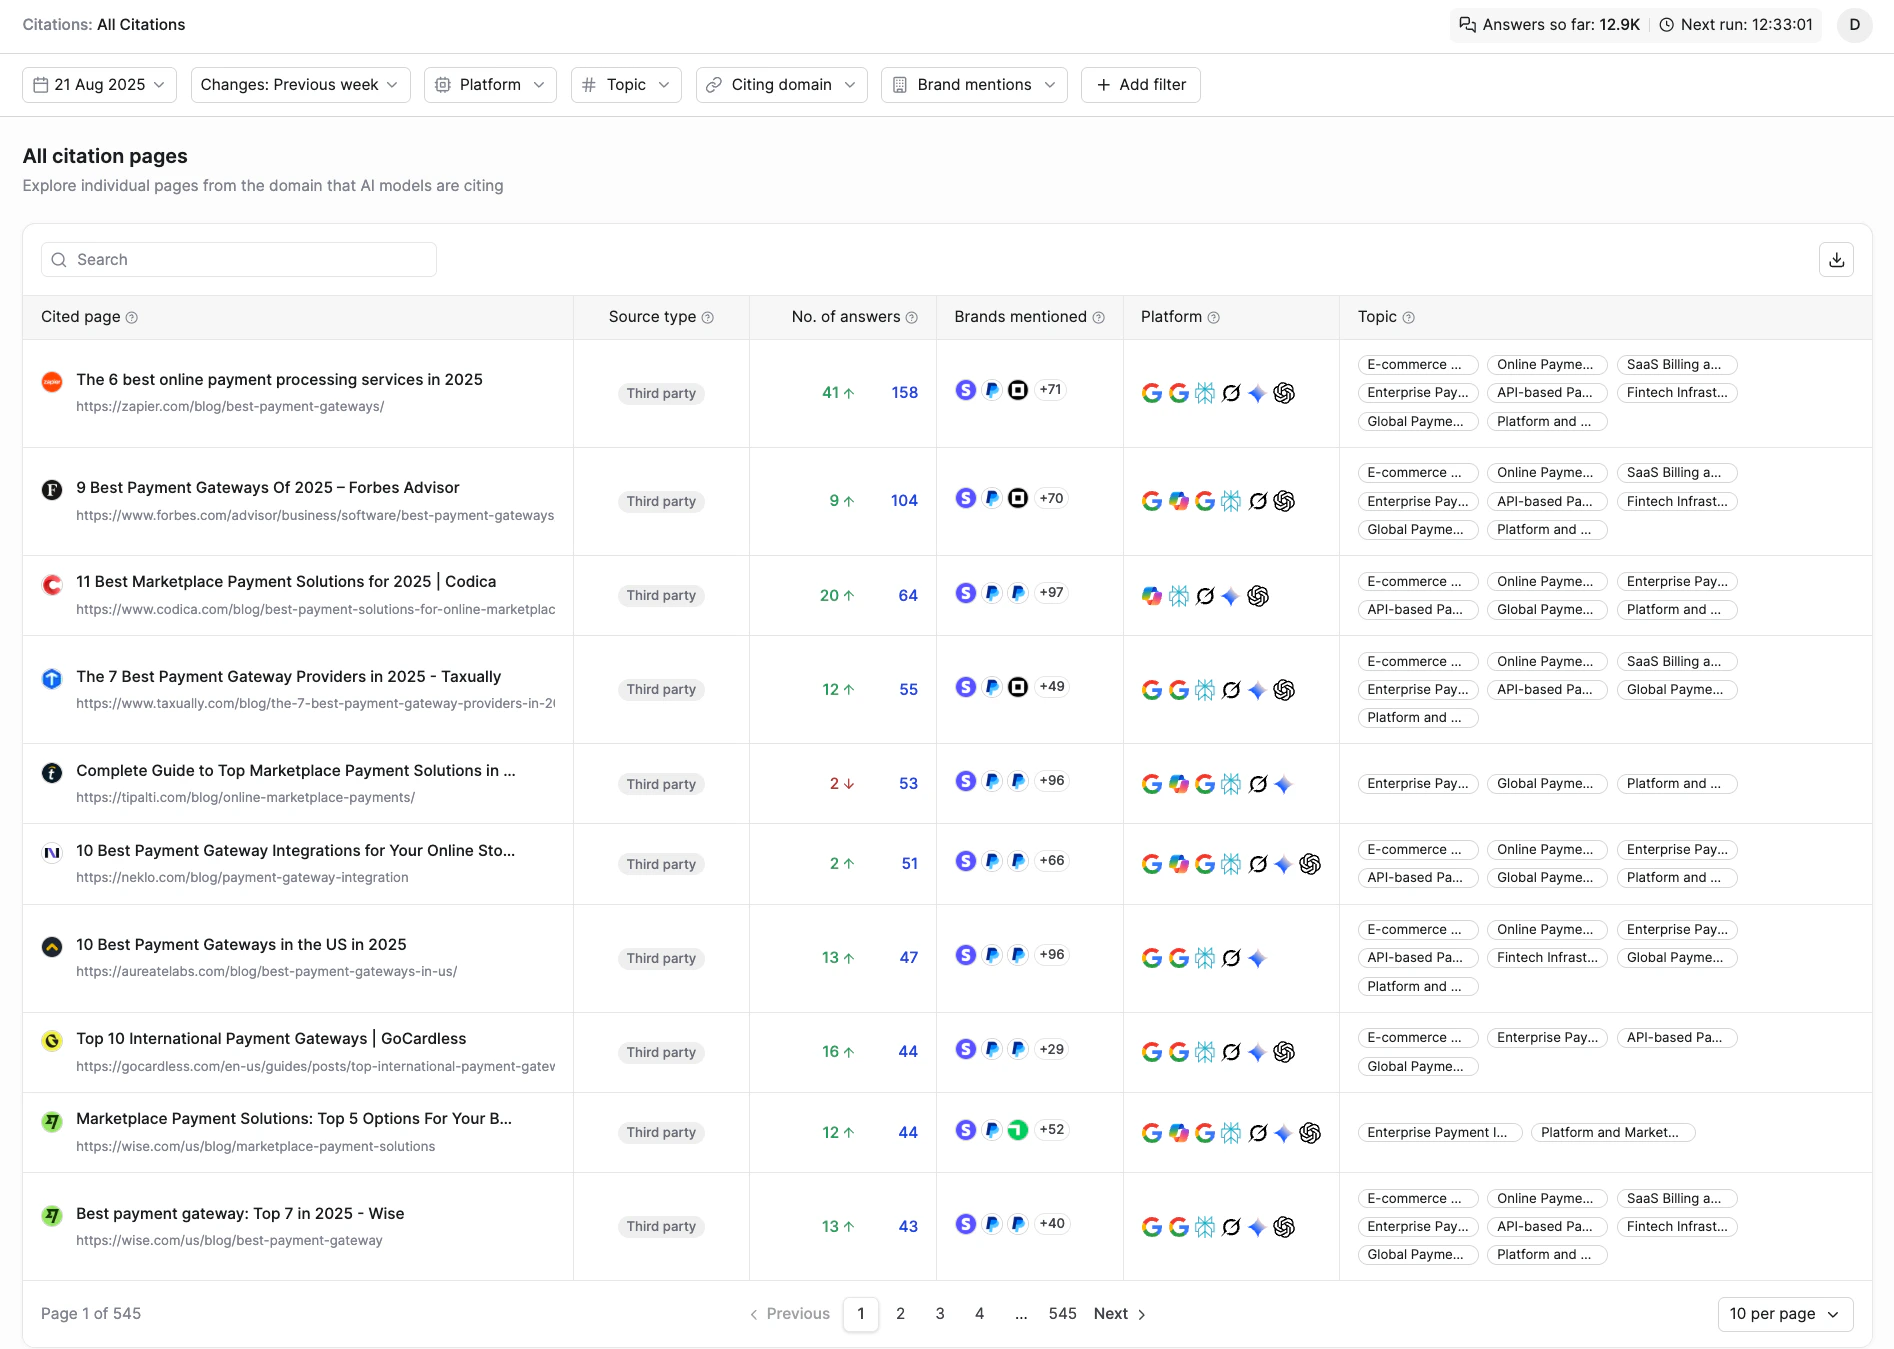This screenshot has height=1349, width=1894.
Task: Open the Citing domain filter dropdown
Action: [x=781, y=85]
